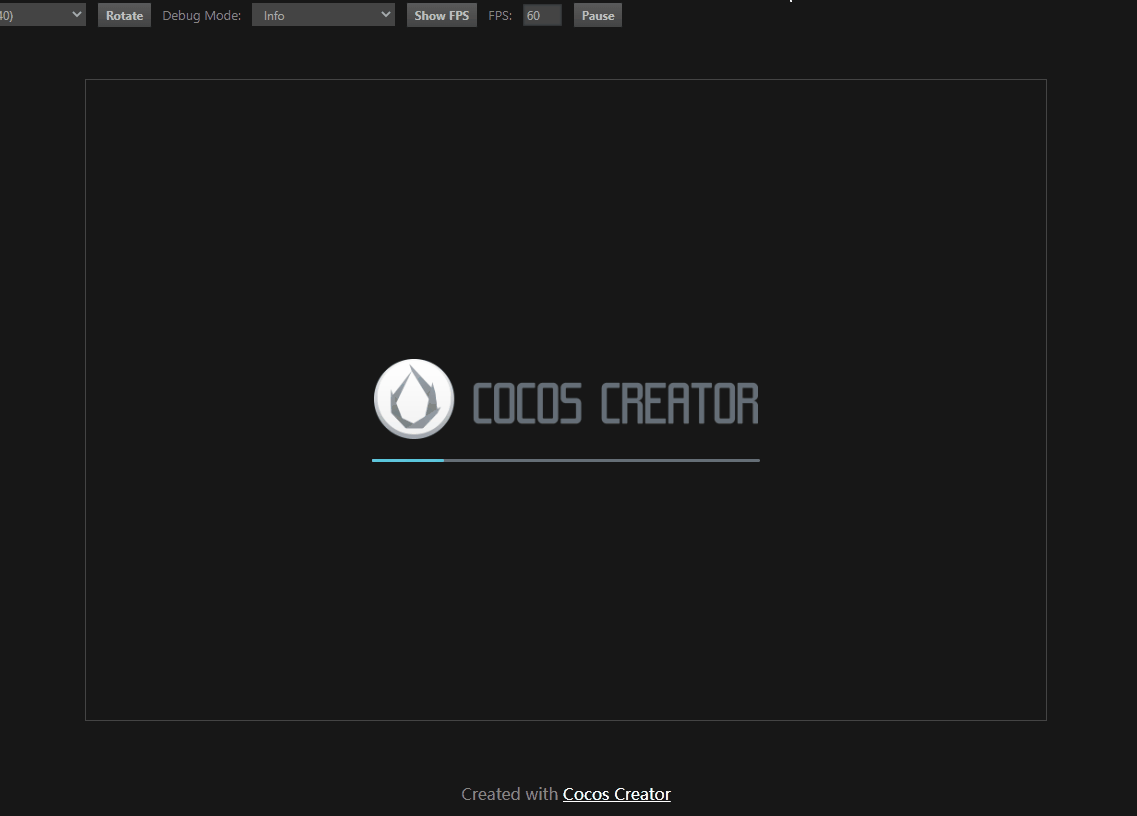Screen dimensions: 1137x816
Task: Rotate the preview orientation
Action: 124,16
